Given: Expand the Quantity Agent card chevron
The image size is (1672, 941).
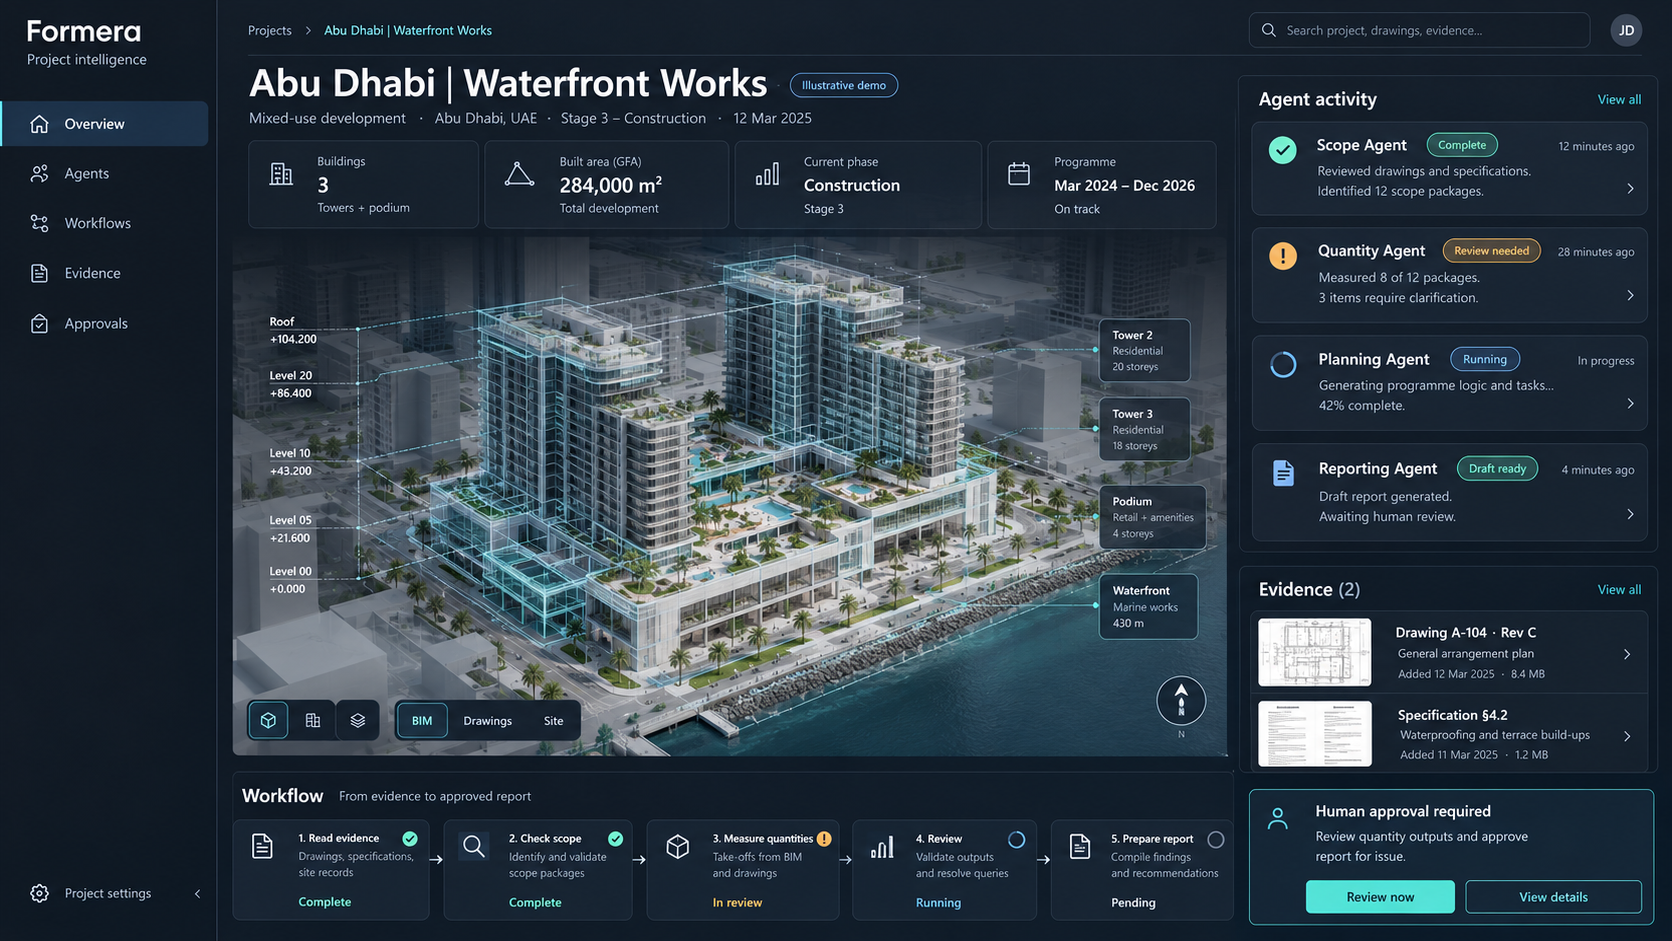Looking at the screenshot, I should 1630,296.
